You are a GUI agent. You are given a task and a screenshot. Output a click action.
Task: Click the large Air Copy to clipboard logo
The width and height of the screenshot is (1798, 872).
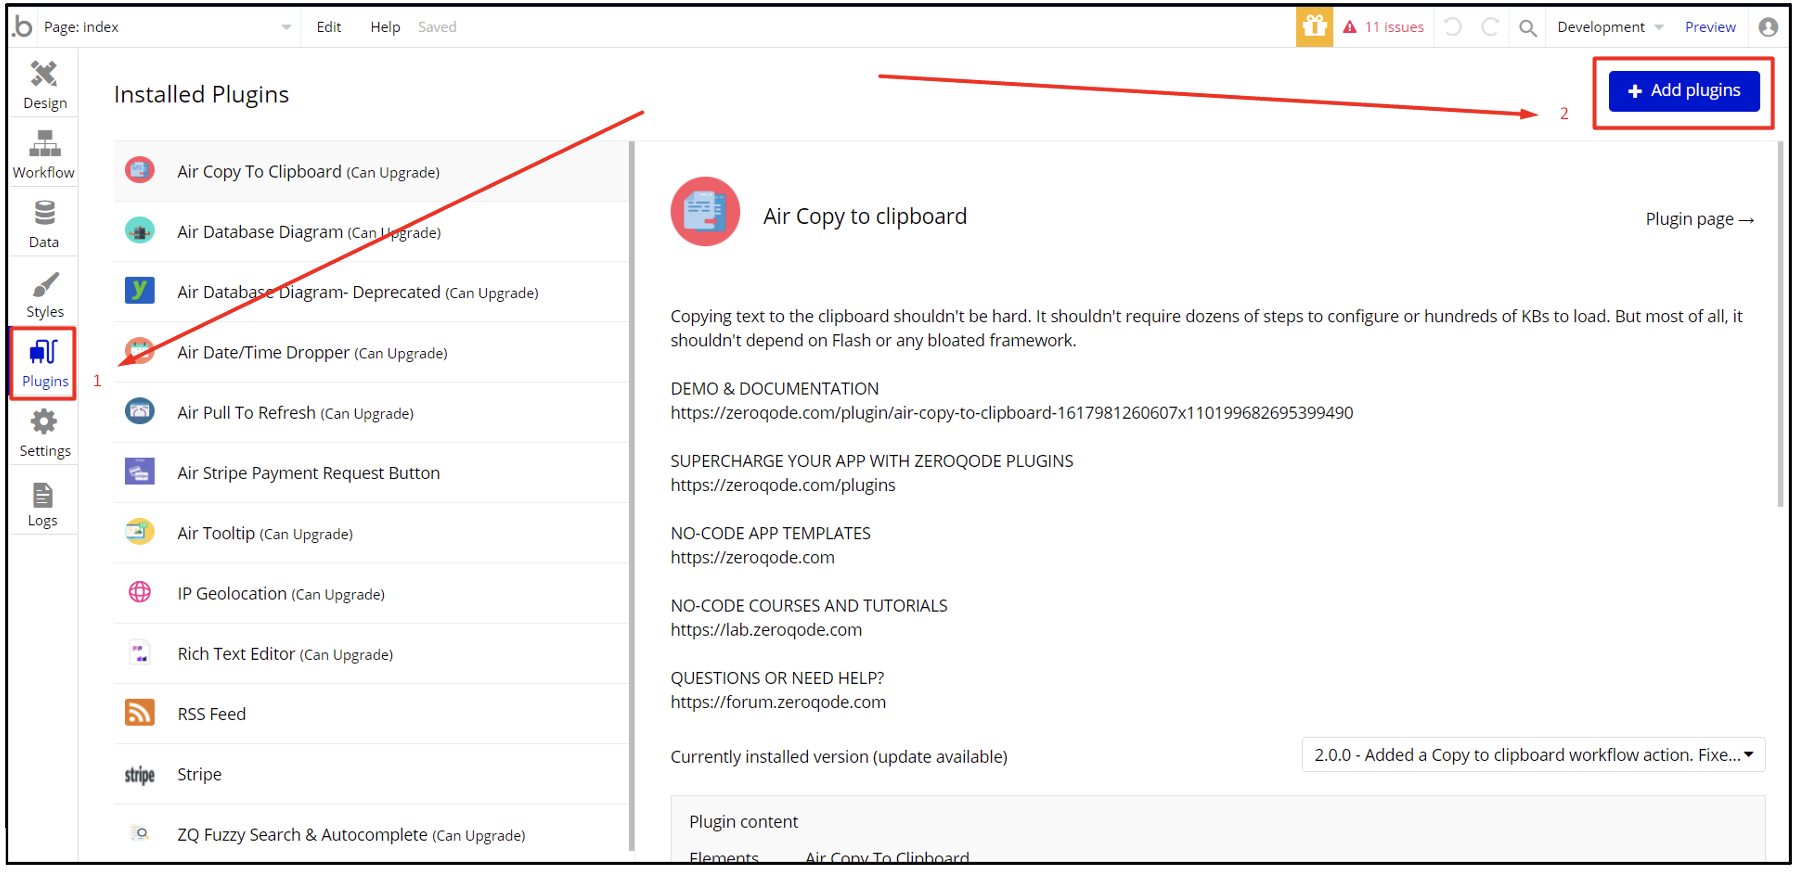pos(705,211)
